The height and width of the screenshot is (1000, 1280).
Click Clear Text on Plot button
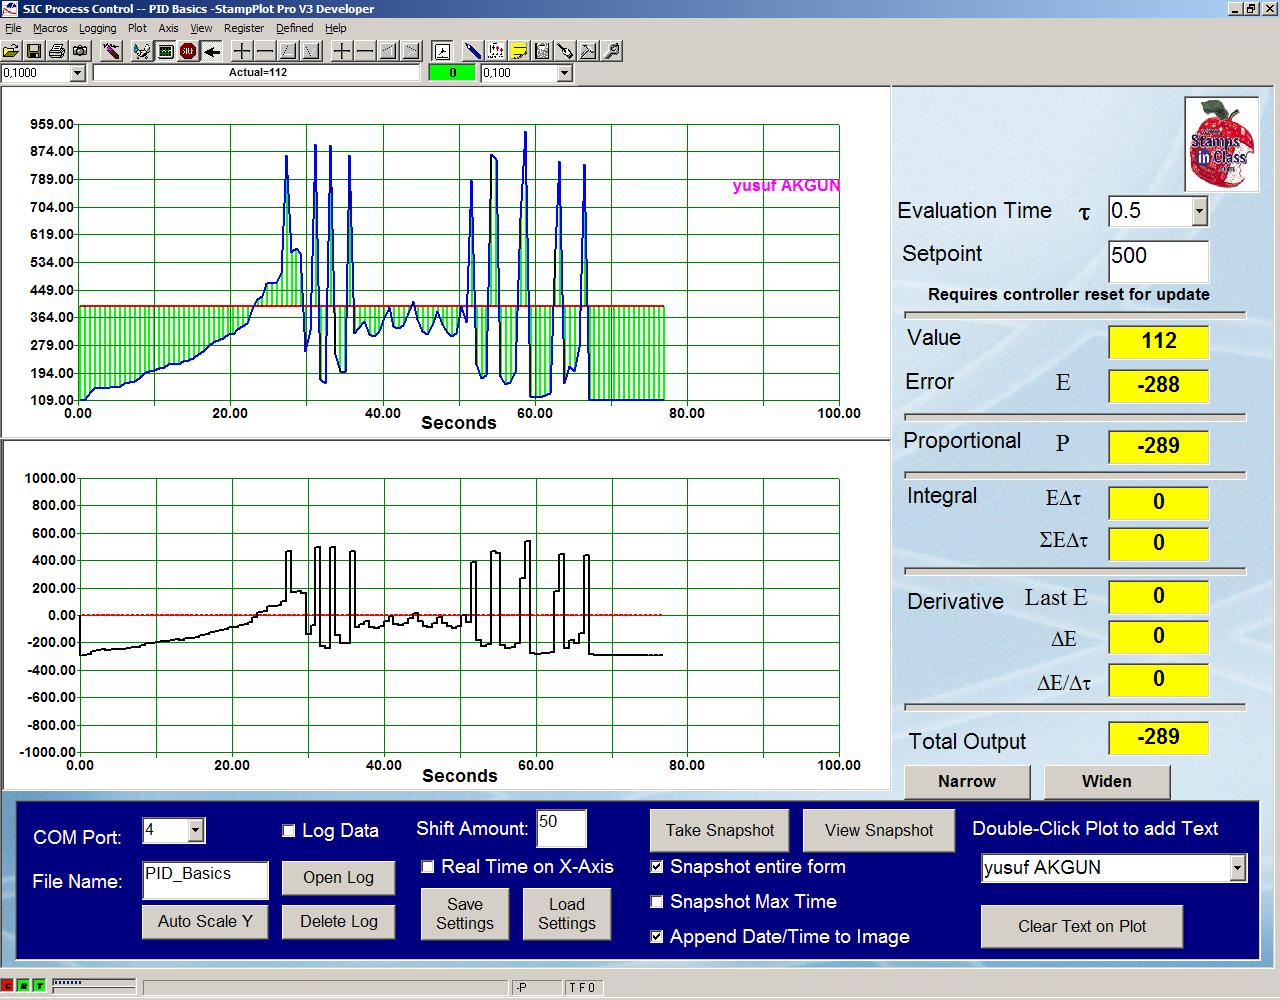pyautogui.click(x=1082, y=926)
